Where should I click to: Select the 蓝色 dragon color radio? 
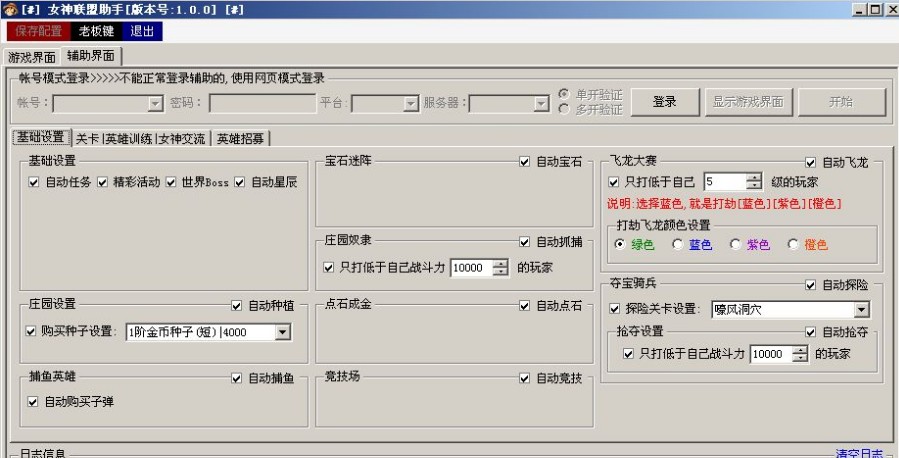[x=678, y=244]
